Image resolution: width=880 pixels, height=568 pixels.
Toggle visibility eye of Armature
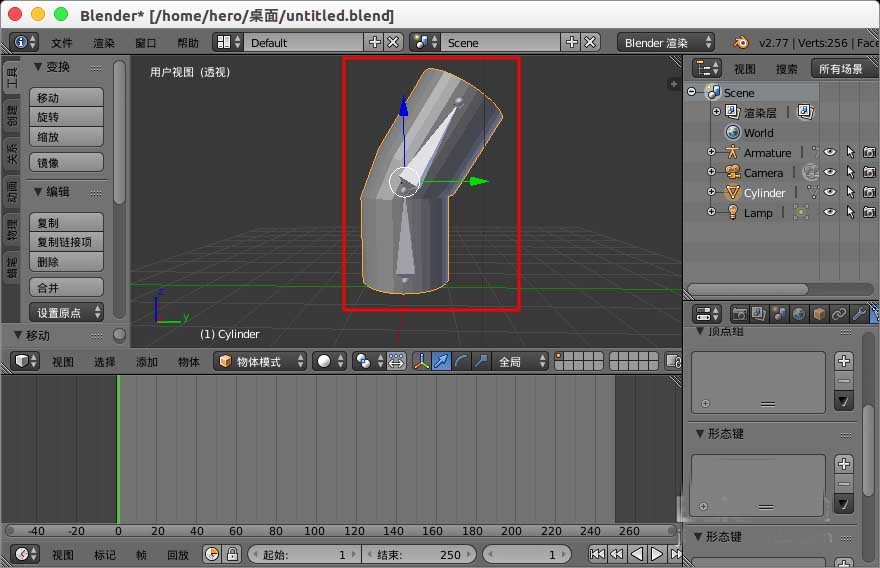click(x=829, y=152)
